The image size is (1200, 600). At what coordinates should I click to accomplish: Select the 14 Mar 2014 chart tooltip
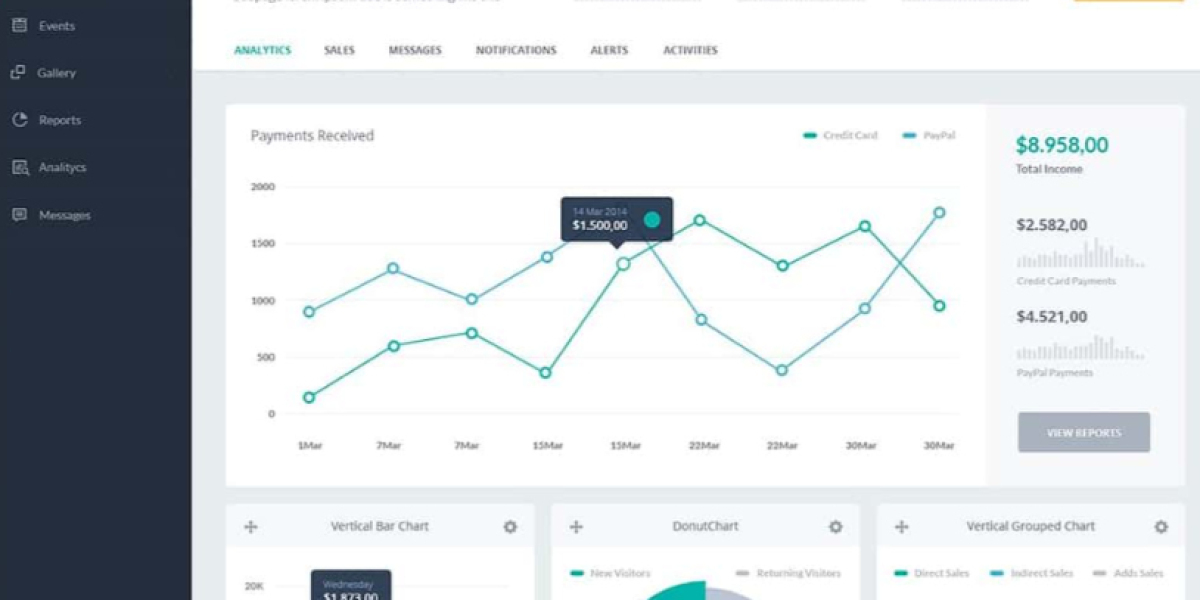[615, 219]
